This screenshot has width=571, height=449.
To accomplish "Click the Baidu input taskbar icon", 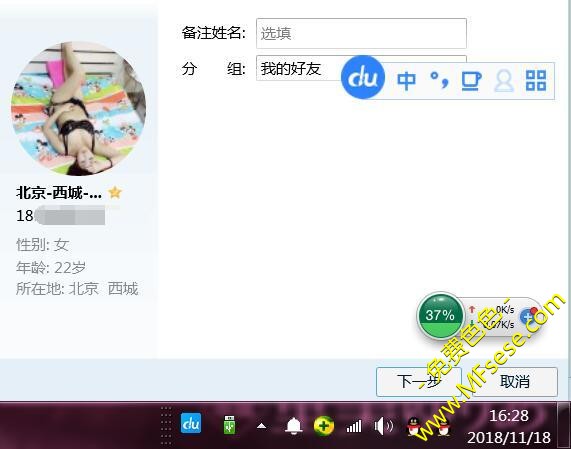I will [x=191, y=423].
